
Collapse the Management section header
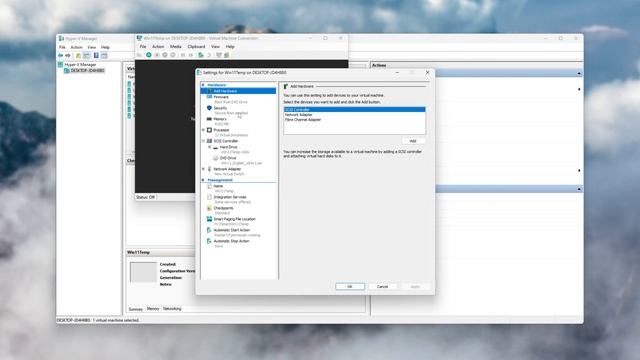pos(203,180)
